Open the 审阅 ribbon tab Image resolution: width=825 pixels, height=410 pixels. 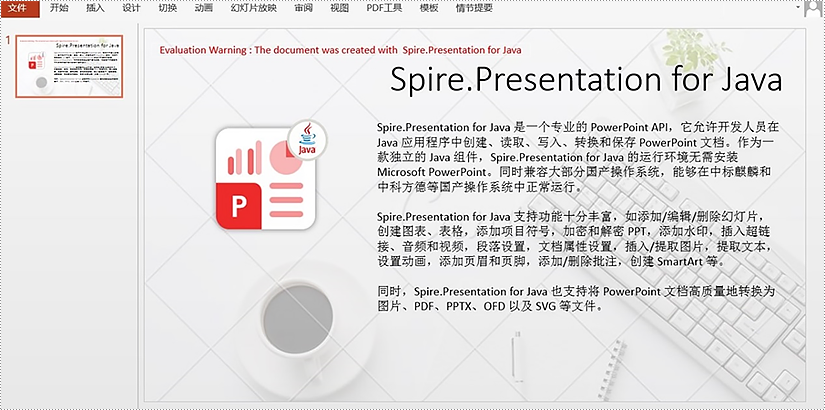[304, 8]
